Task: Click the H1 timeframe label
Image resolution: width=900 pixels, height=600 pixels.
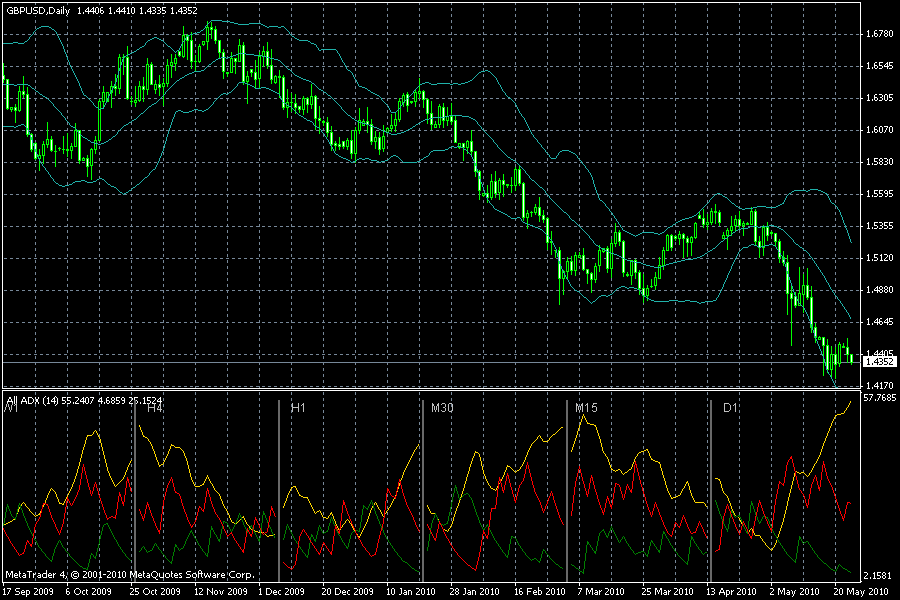Action: (298, 408)
